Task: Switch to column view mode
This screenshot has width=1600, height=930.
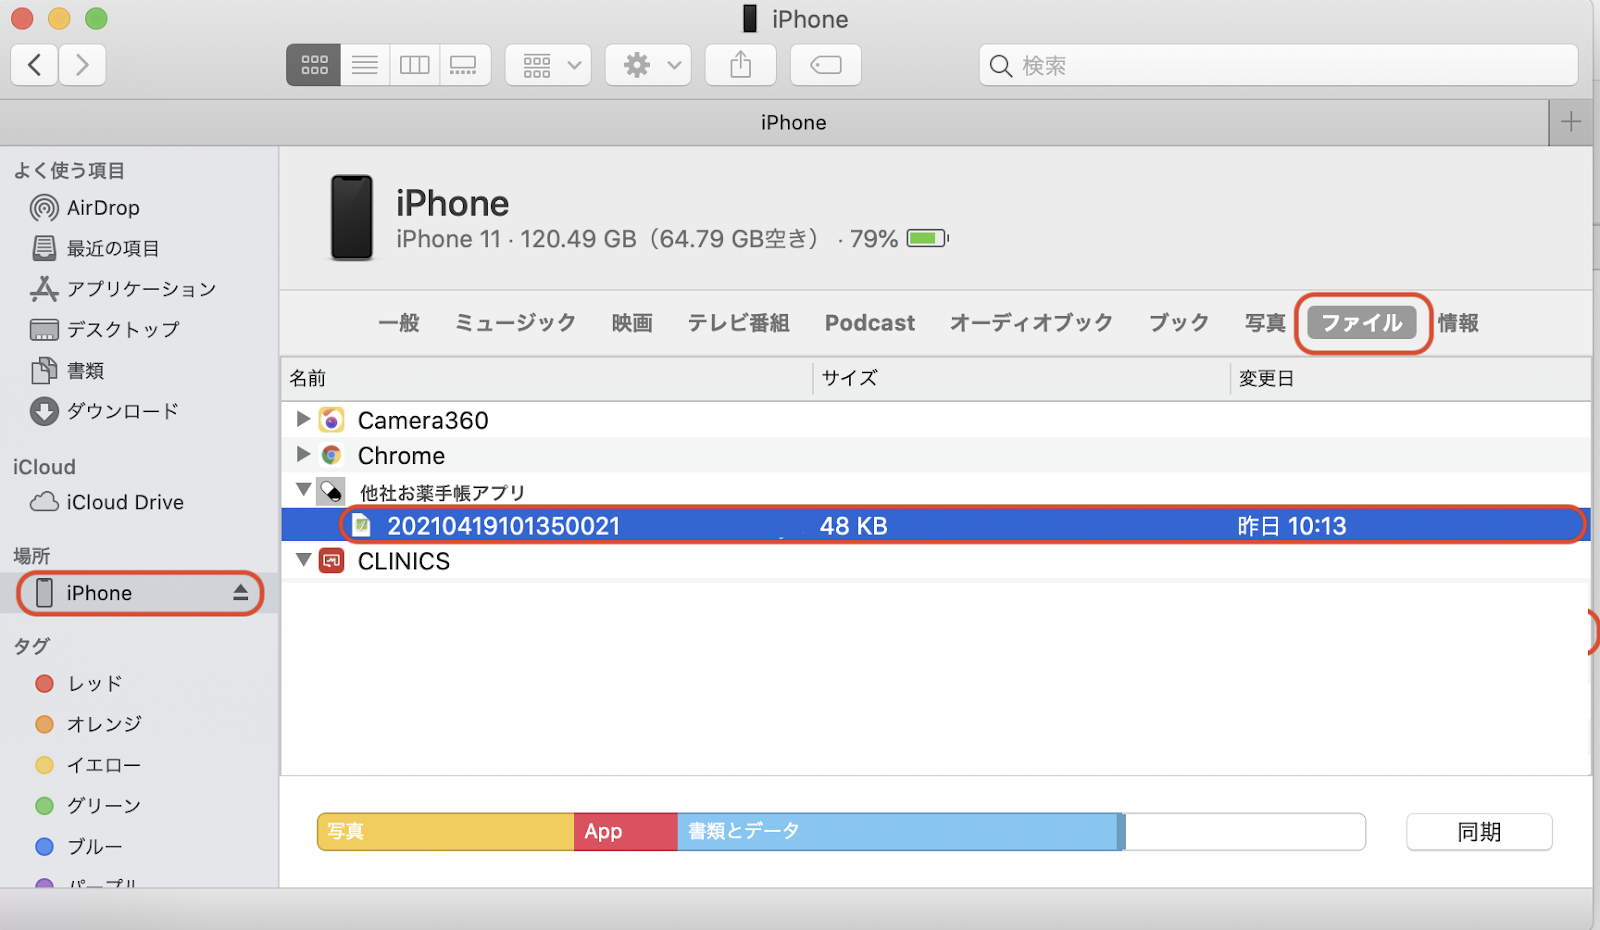Action: [414, 65]
